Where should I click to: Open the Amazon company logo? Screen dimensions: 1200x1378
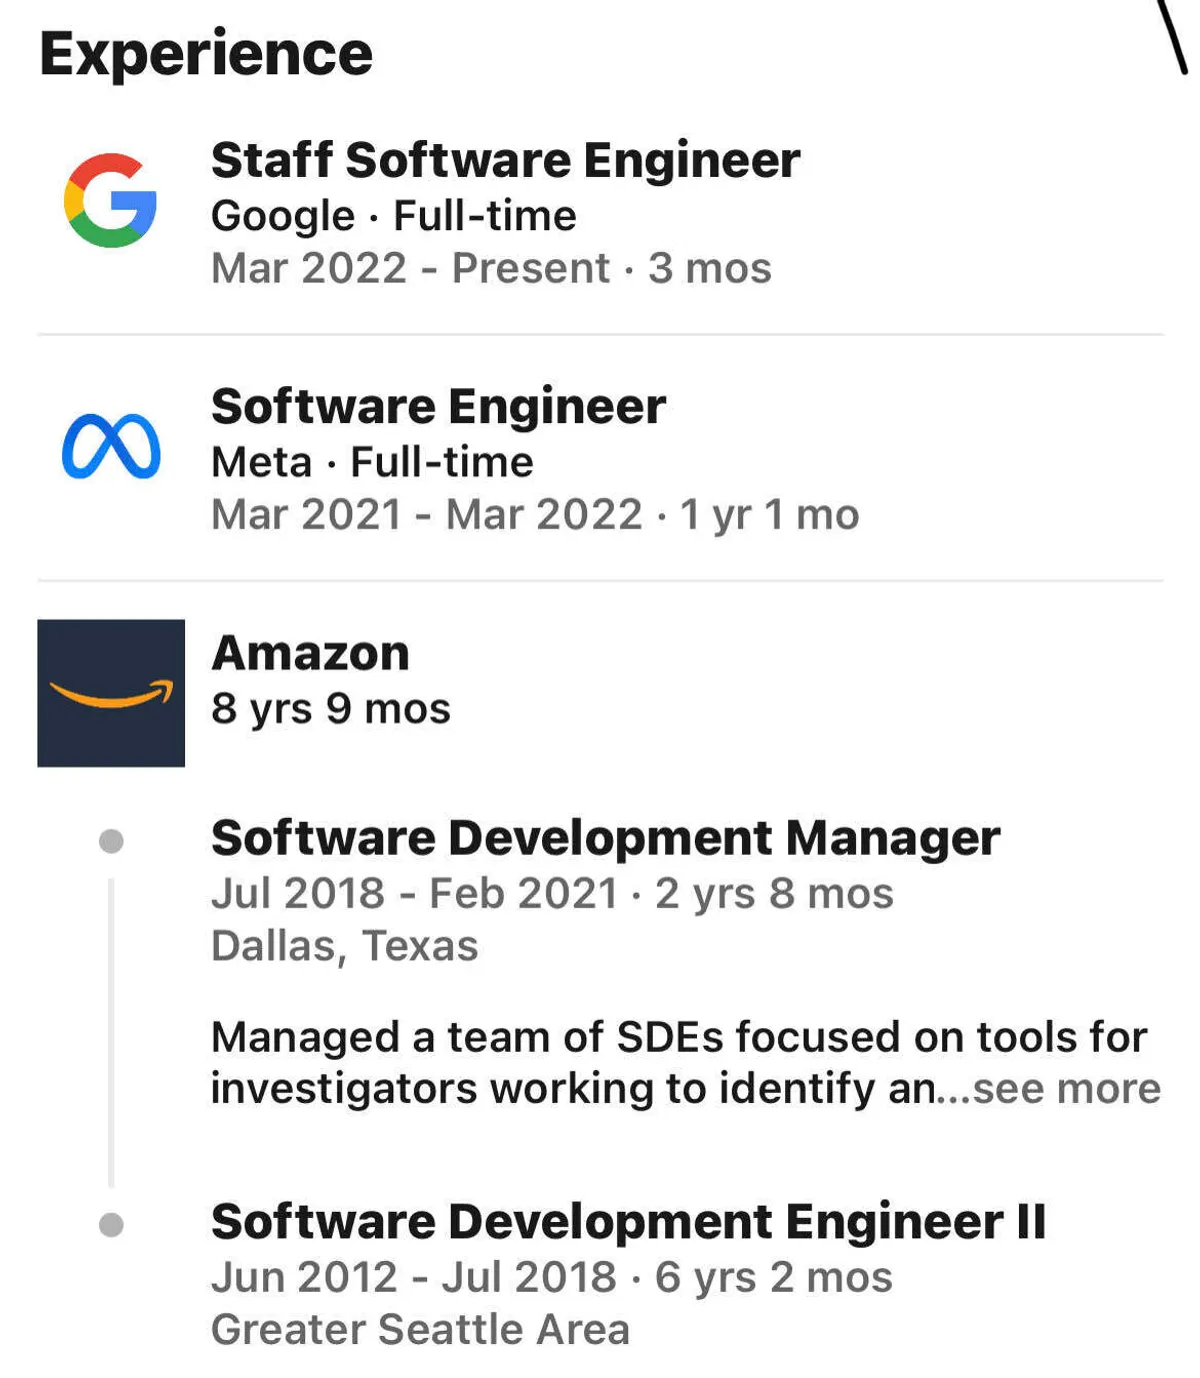[111, 693]
